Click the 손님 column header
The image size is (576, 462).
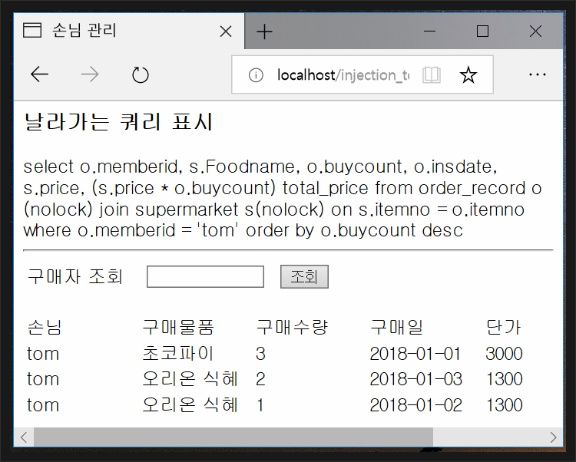pyautogui.click(x=44, y=327)
